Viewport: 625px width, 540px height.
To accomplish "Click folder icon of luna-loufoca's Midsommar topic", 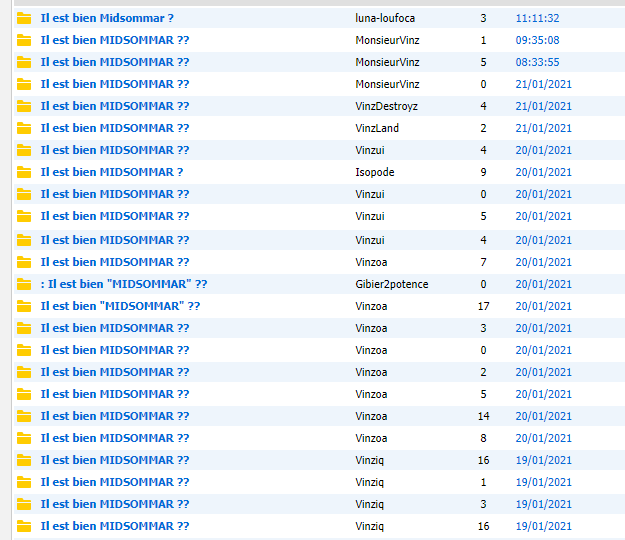I will click(24, 18).
